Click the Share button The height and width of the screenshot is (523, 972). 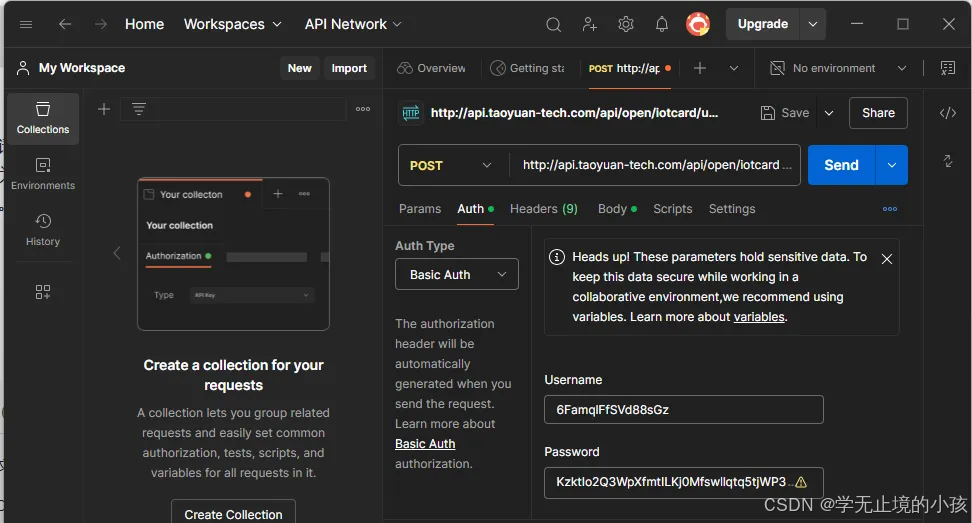(x=878, y=113)
